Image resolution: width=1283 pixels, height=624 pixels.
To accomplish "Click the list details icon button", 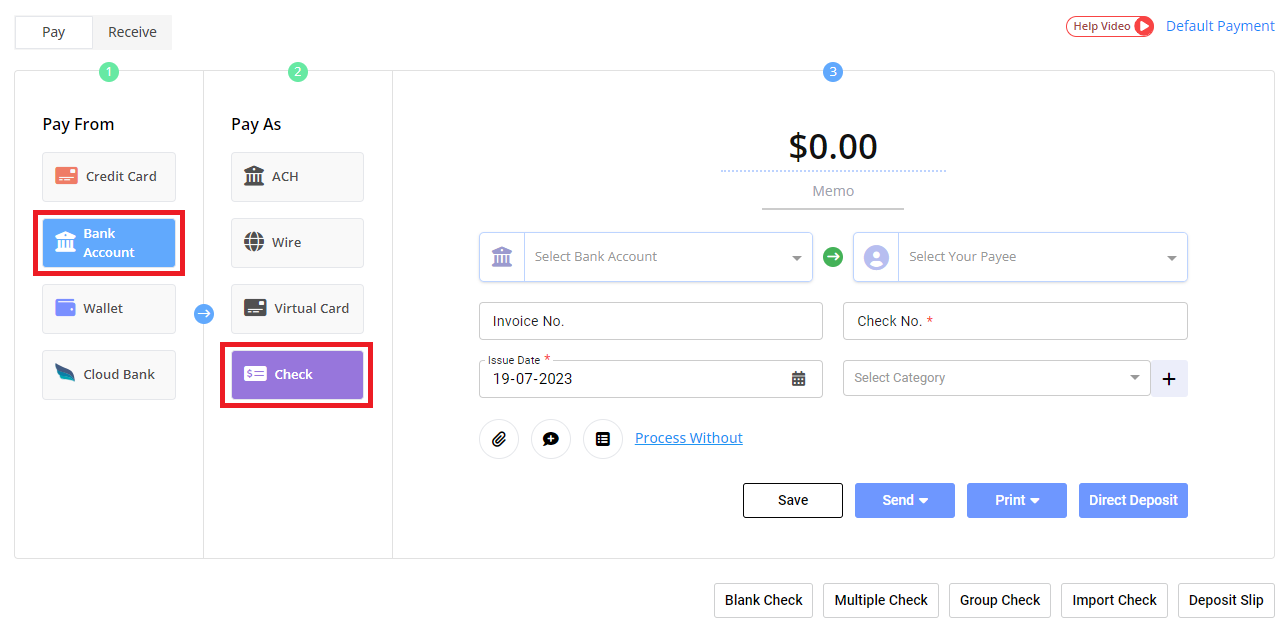I will [x=603, y=439].
